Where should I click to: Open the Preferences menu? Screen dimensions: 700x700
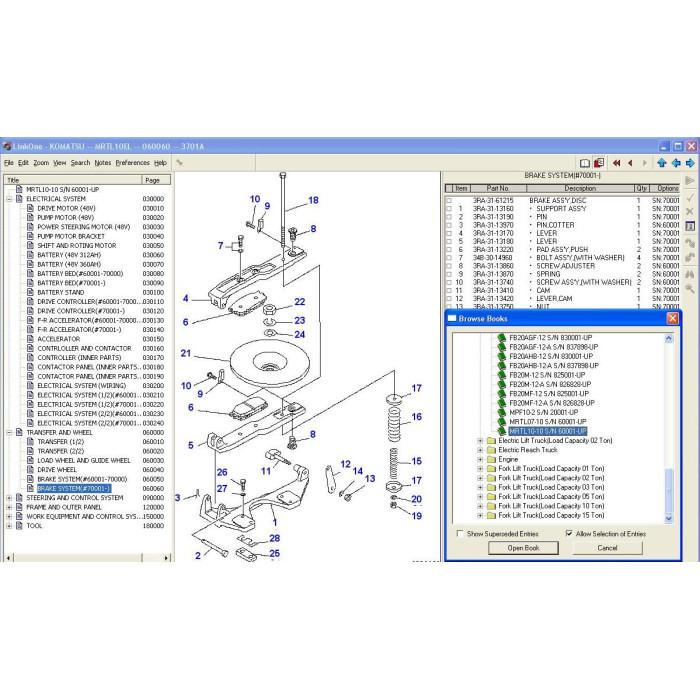coord(133,163)
